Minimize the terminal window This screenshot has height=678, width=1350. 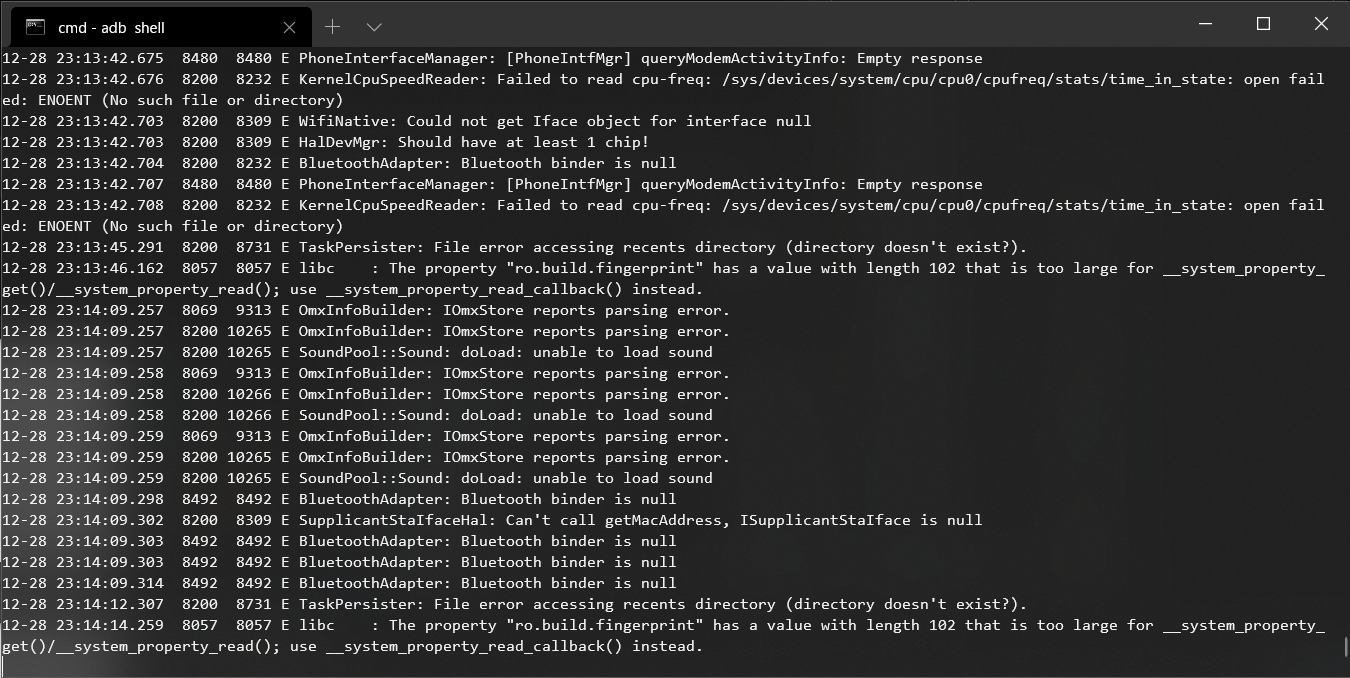1206,24
